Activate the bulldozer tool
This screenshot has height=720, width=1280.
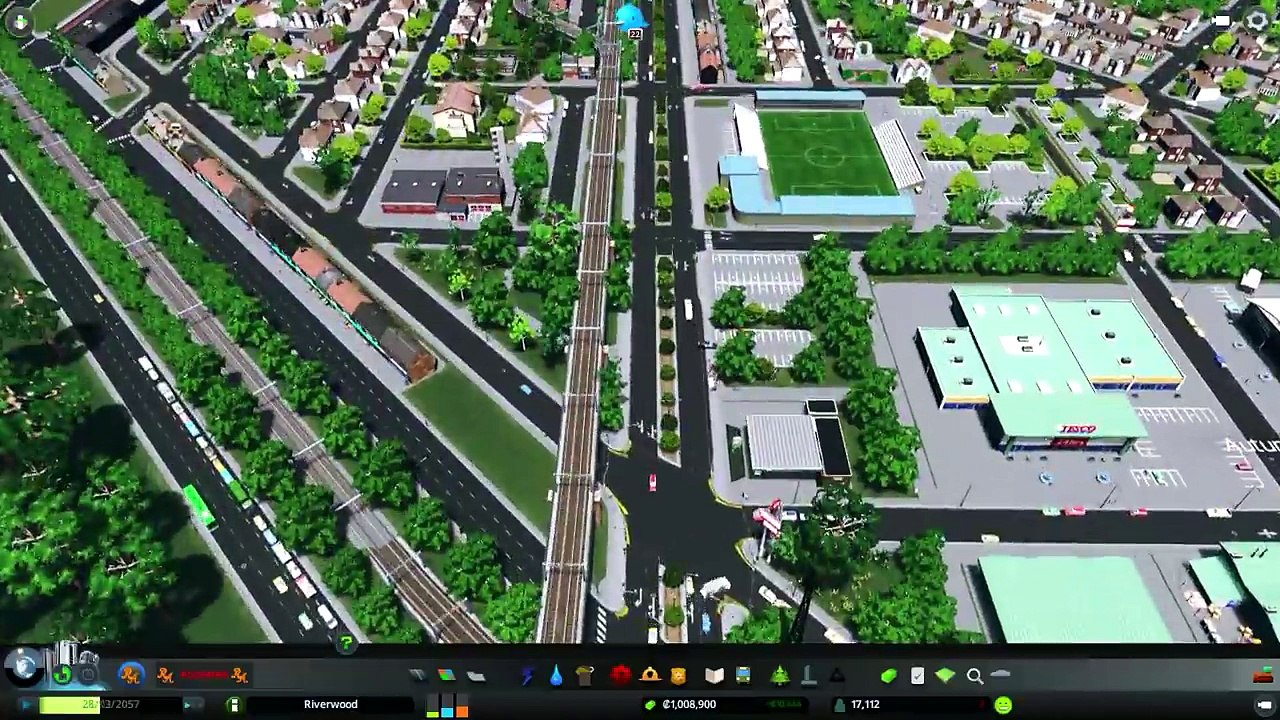(x=1263, y=676)
